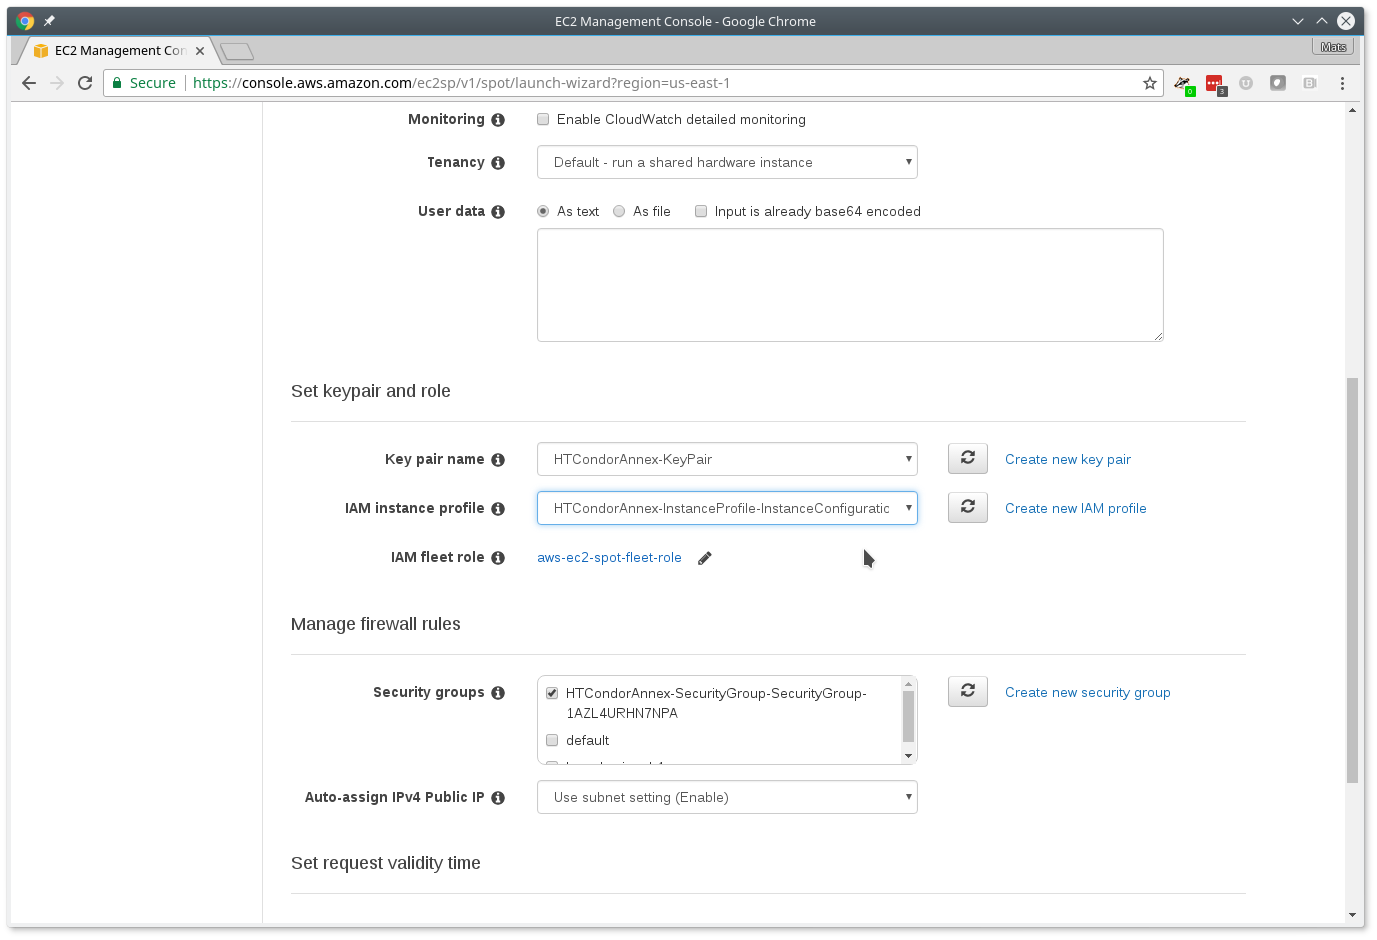Click the security groups list scrollbar thumb
Screen dimensions: 1377x940
coord(909,716)
